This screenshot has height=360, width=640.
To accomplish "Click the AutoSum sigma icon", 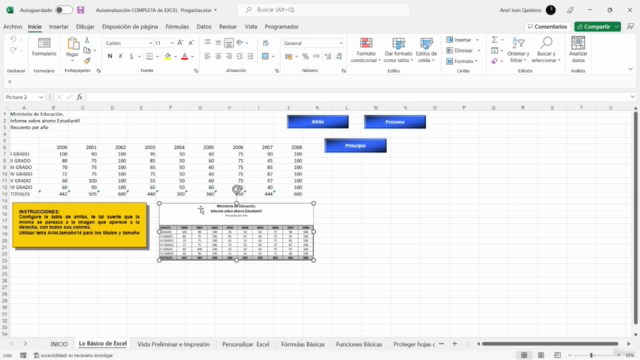I will click(494, 40).
